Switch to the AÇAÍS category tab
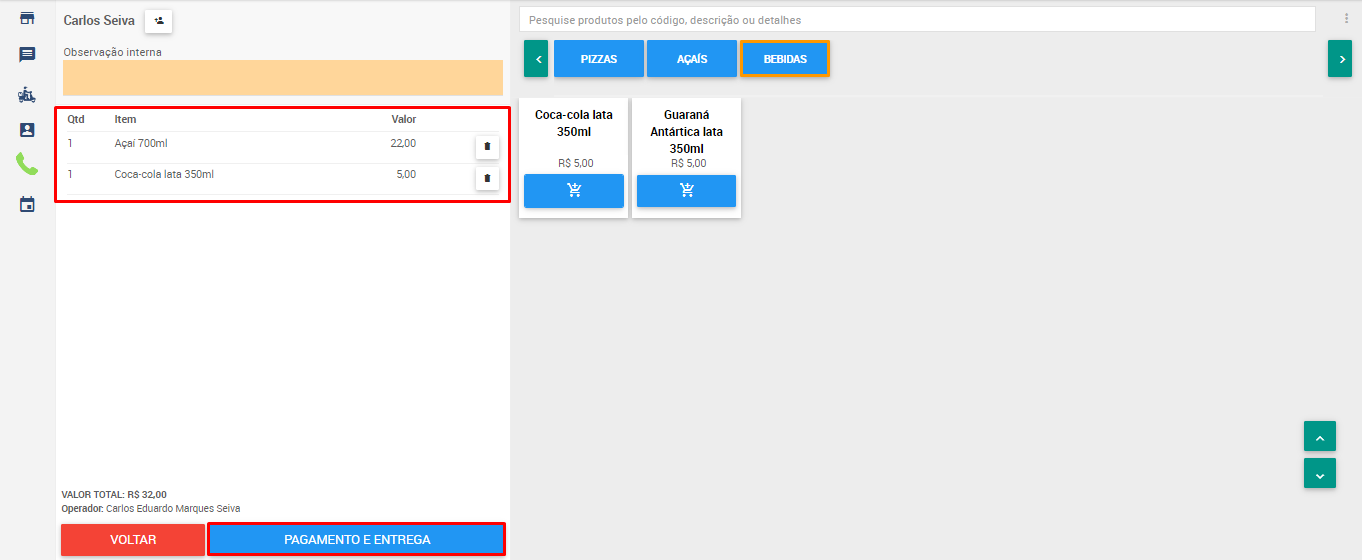Image resolution: width=1362 pixels, height=560 pixels. pyautogui.click(x=691, y=59)
